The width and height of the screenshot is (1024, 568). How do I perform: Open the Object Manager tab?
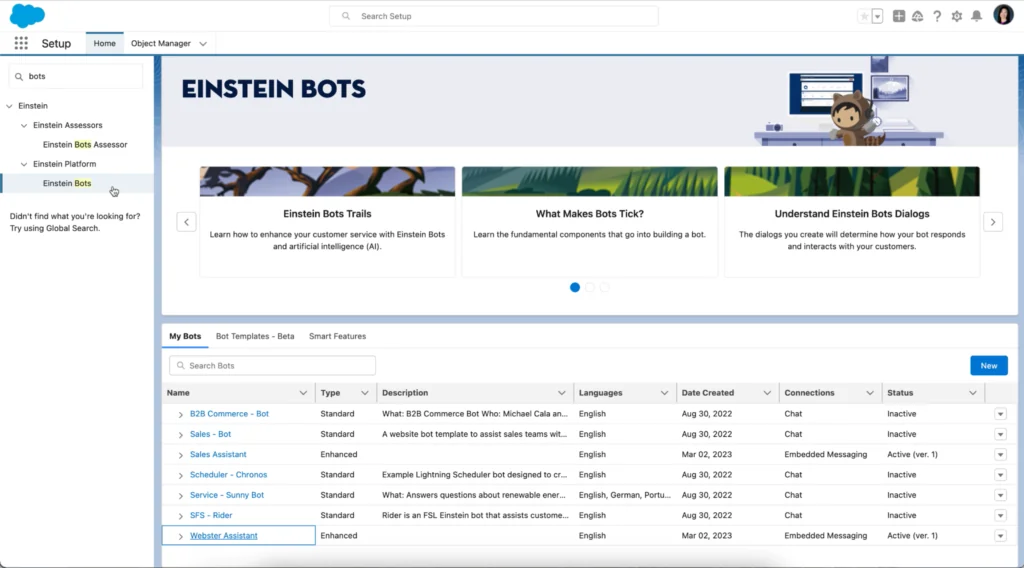[x=161, y=43]
